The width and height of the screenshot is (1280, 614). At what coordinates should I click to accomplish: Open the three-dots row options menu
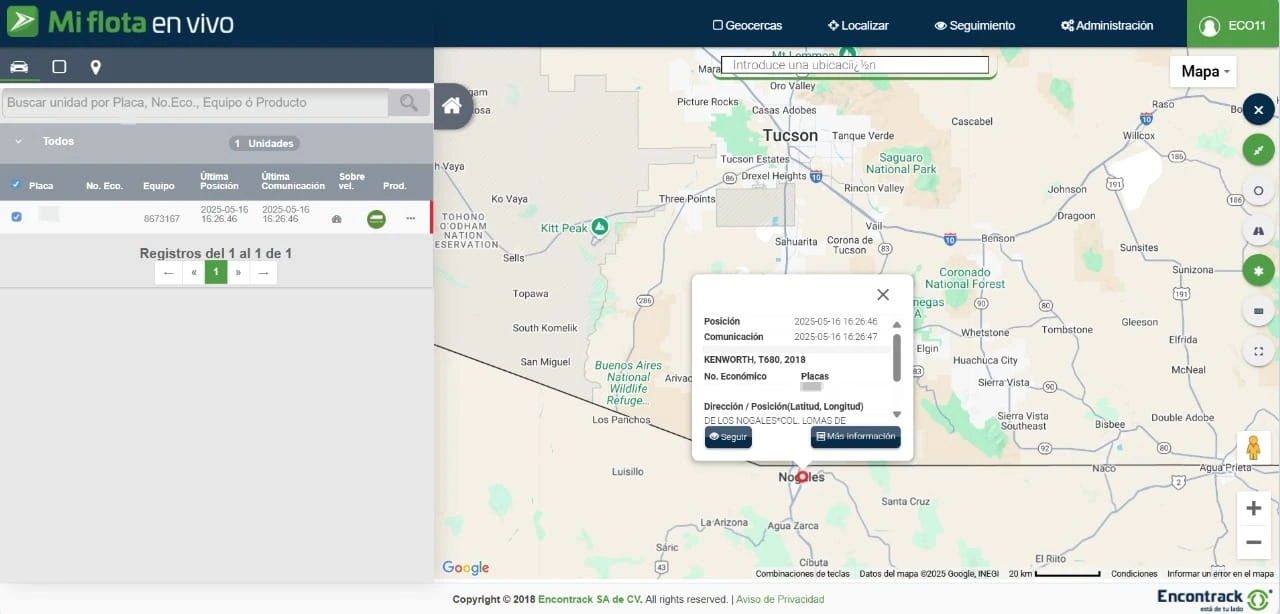click(410, 218)
